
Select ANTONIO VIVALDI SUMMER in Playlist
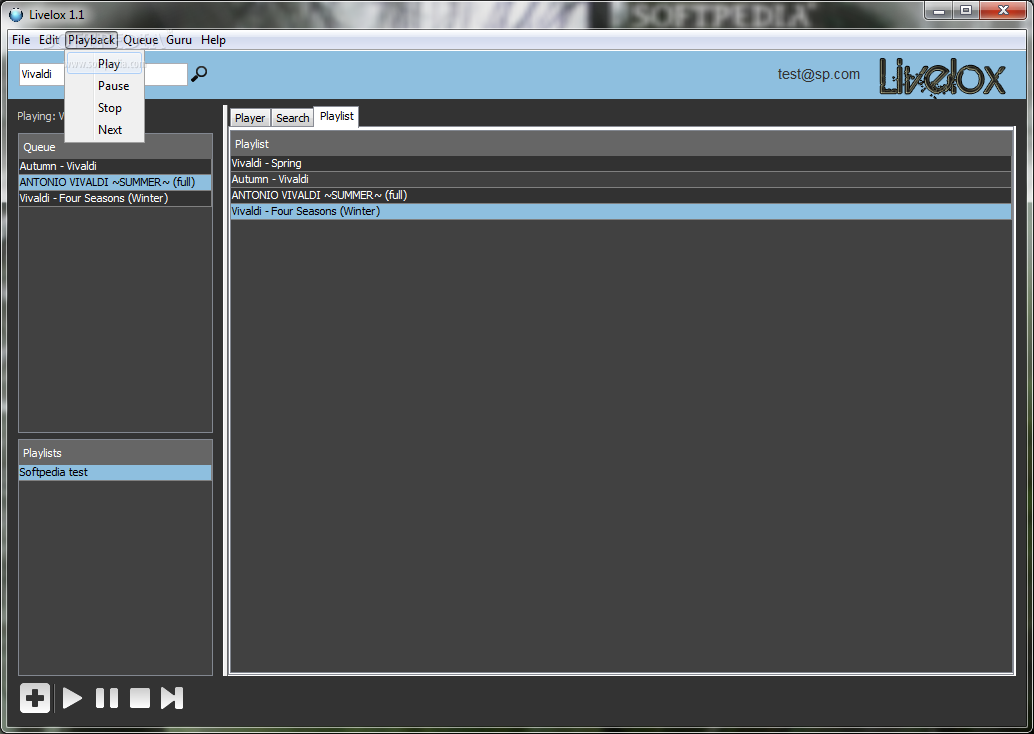621,195
